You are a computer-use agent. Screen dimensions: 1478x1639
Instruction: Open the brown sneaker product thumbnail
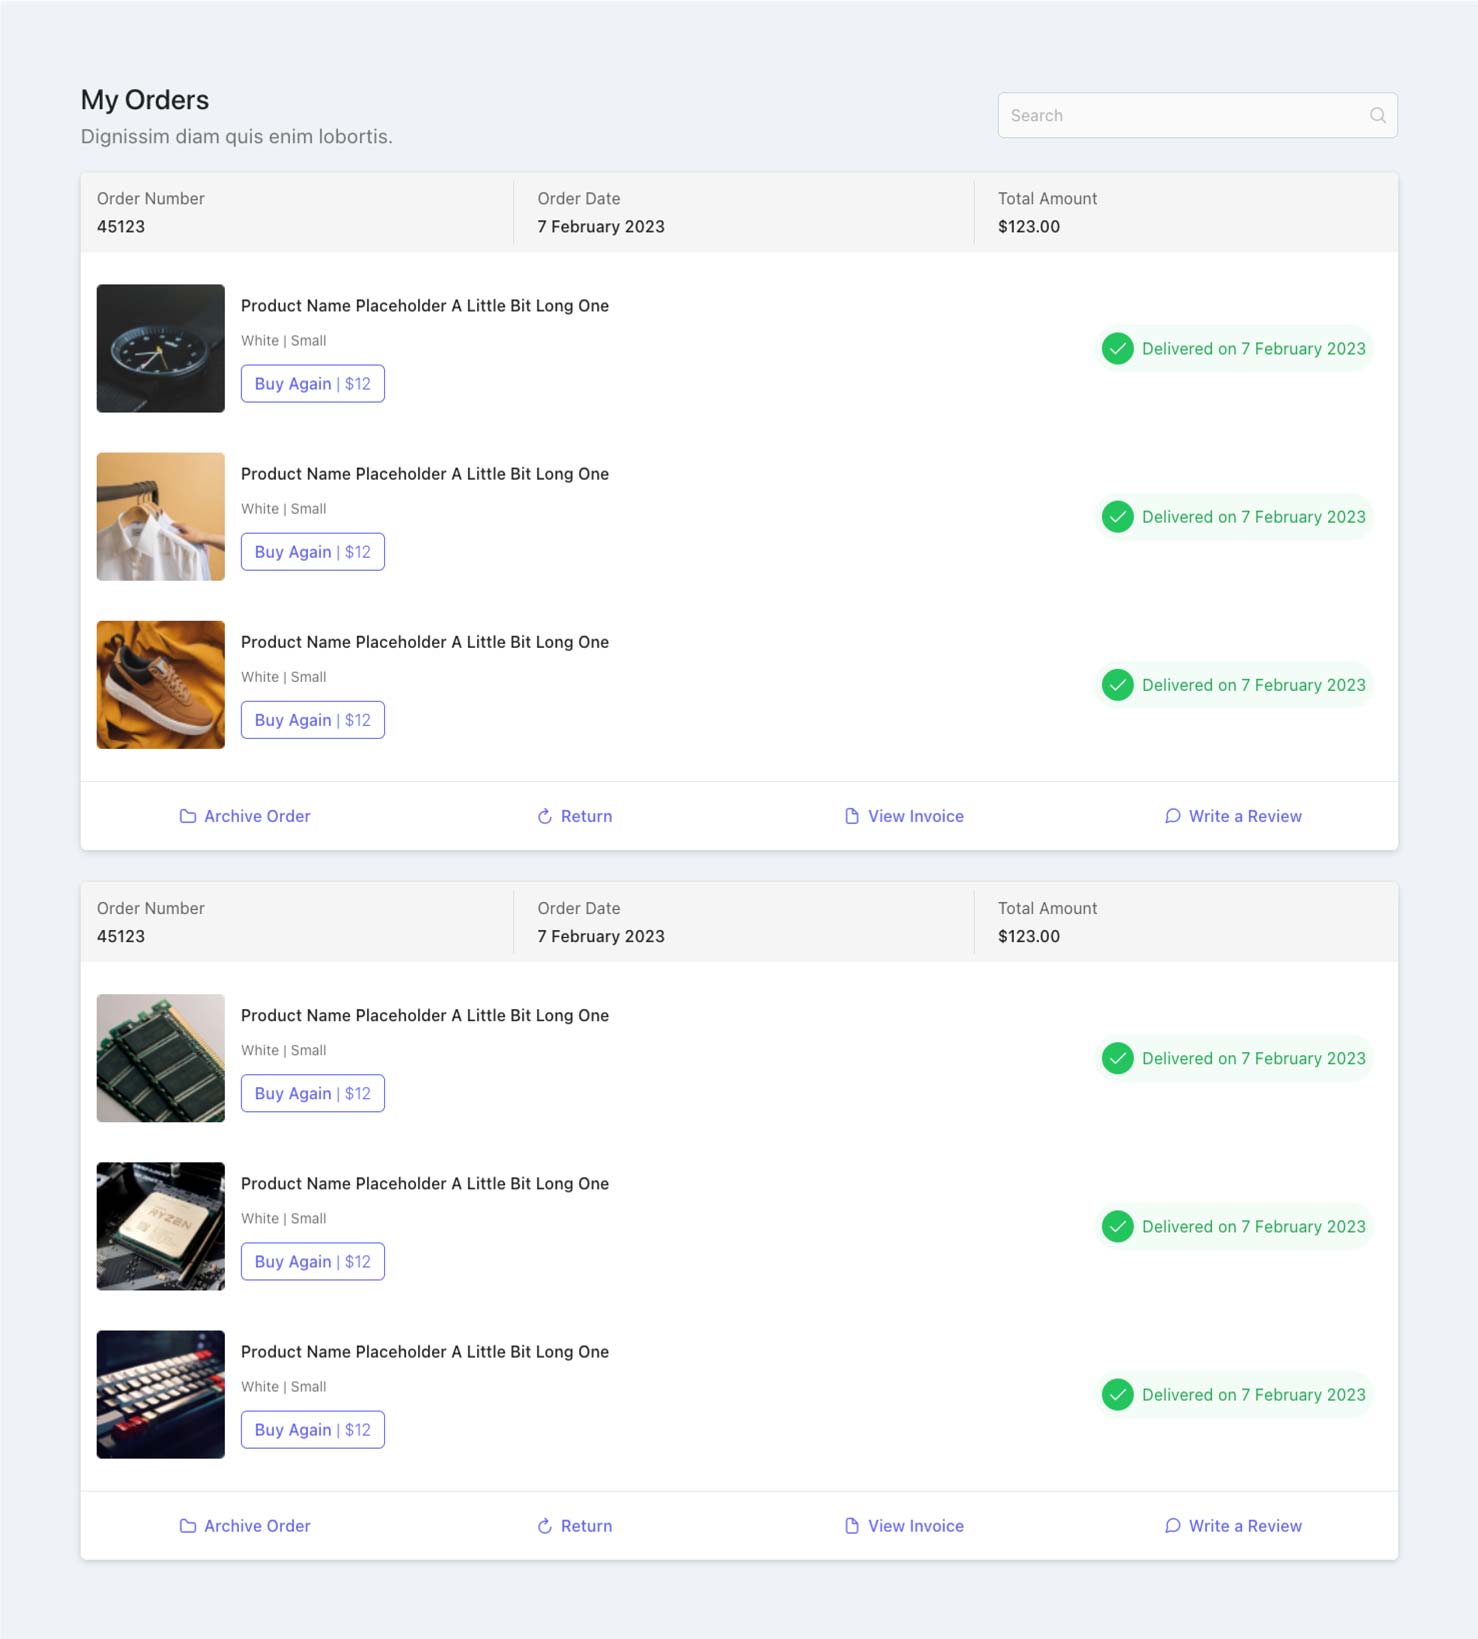(x=161, y=684)
